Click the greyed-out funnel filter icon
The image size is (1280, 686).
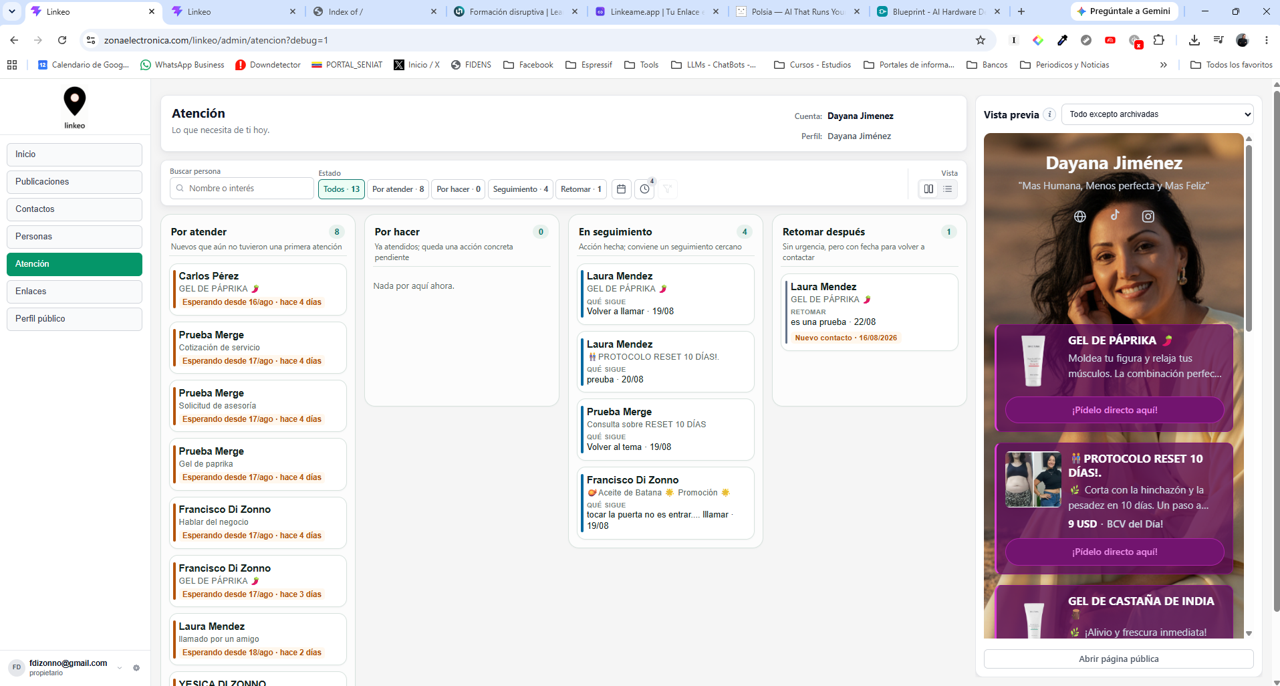tap(668, 189)
